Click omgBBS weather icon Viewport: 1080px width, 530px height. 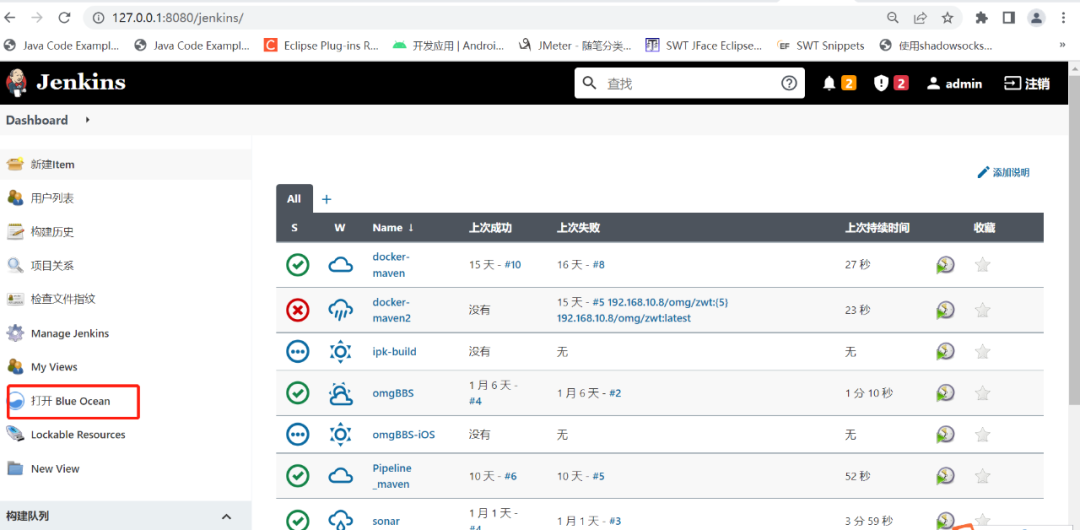coord(340,393)
